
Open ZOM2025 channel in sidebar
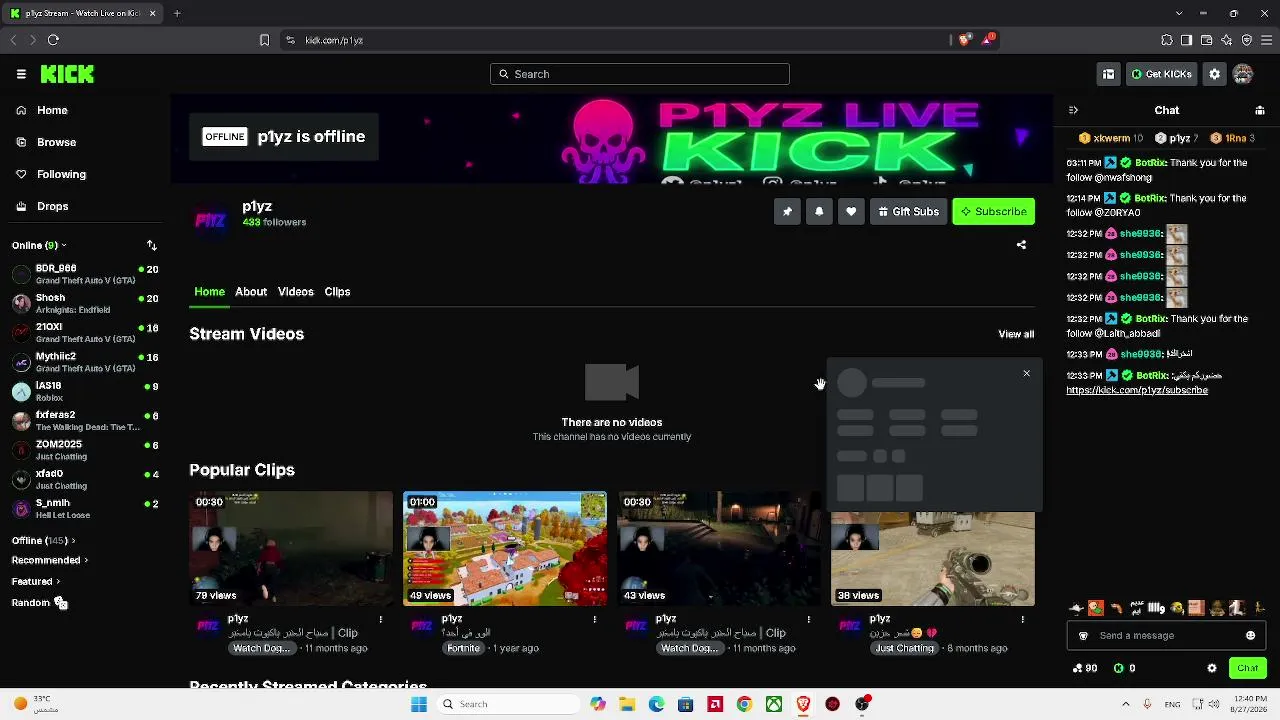click(85, 450)
